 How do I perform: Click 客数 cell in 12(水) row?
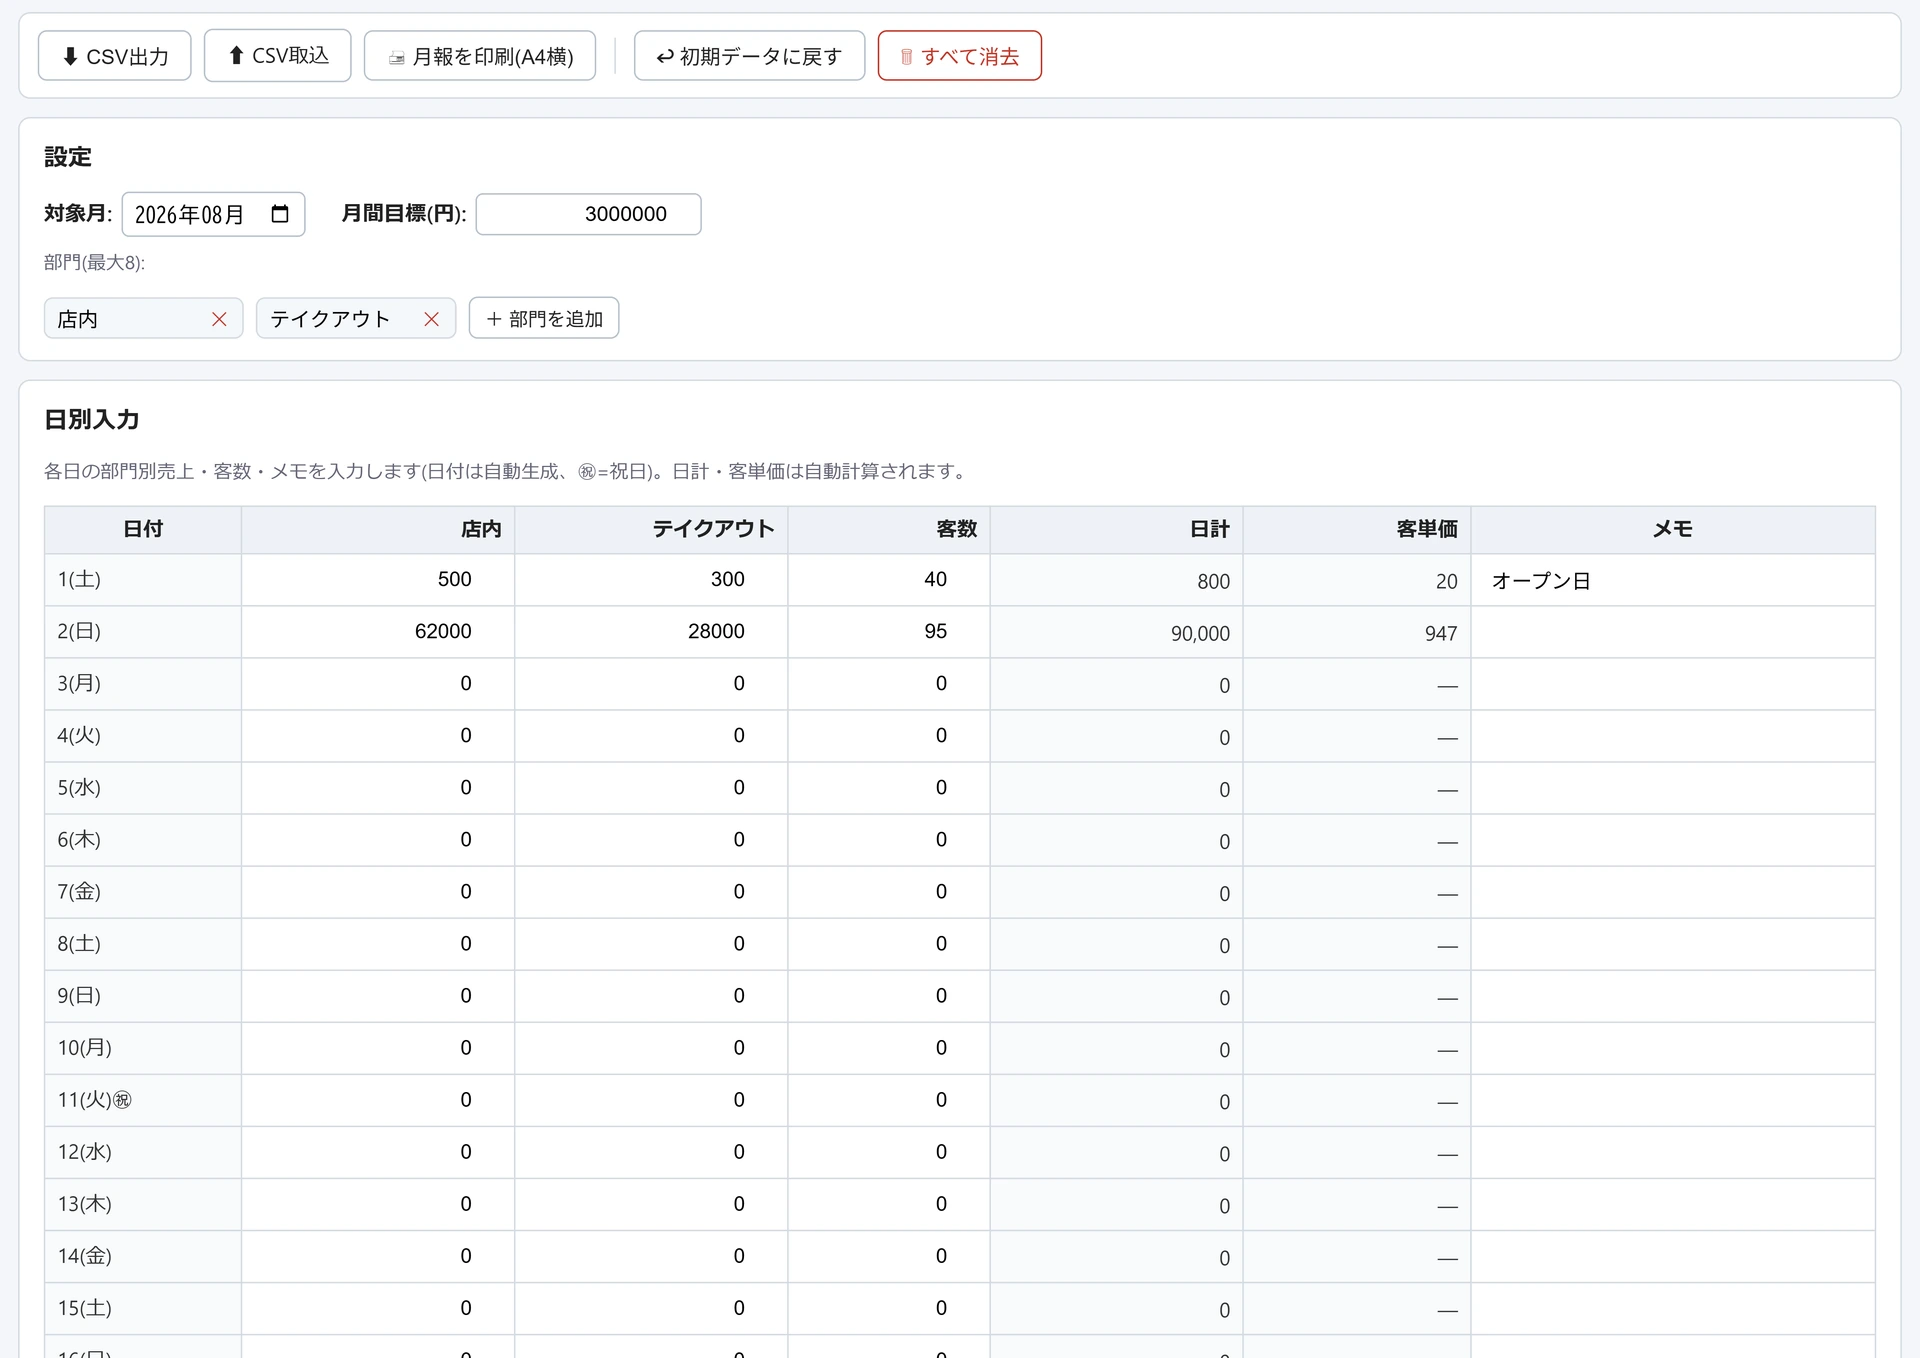point(889,1152)
